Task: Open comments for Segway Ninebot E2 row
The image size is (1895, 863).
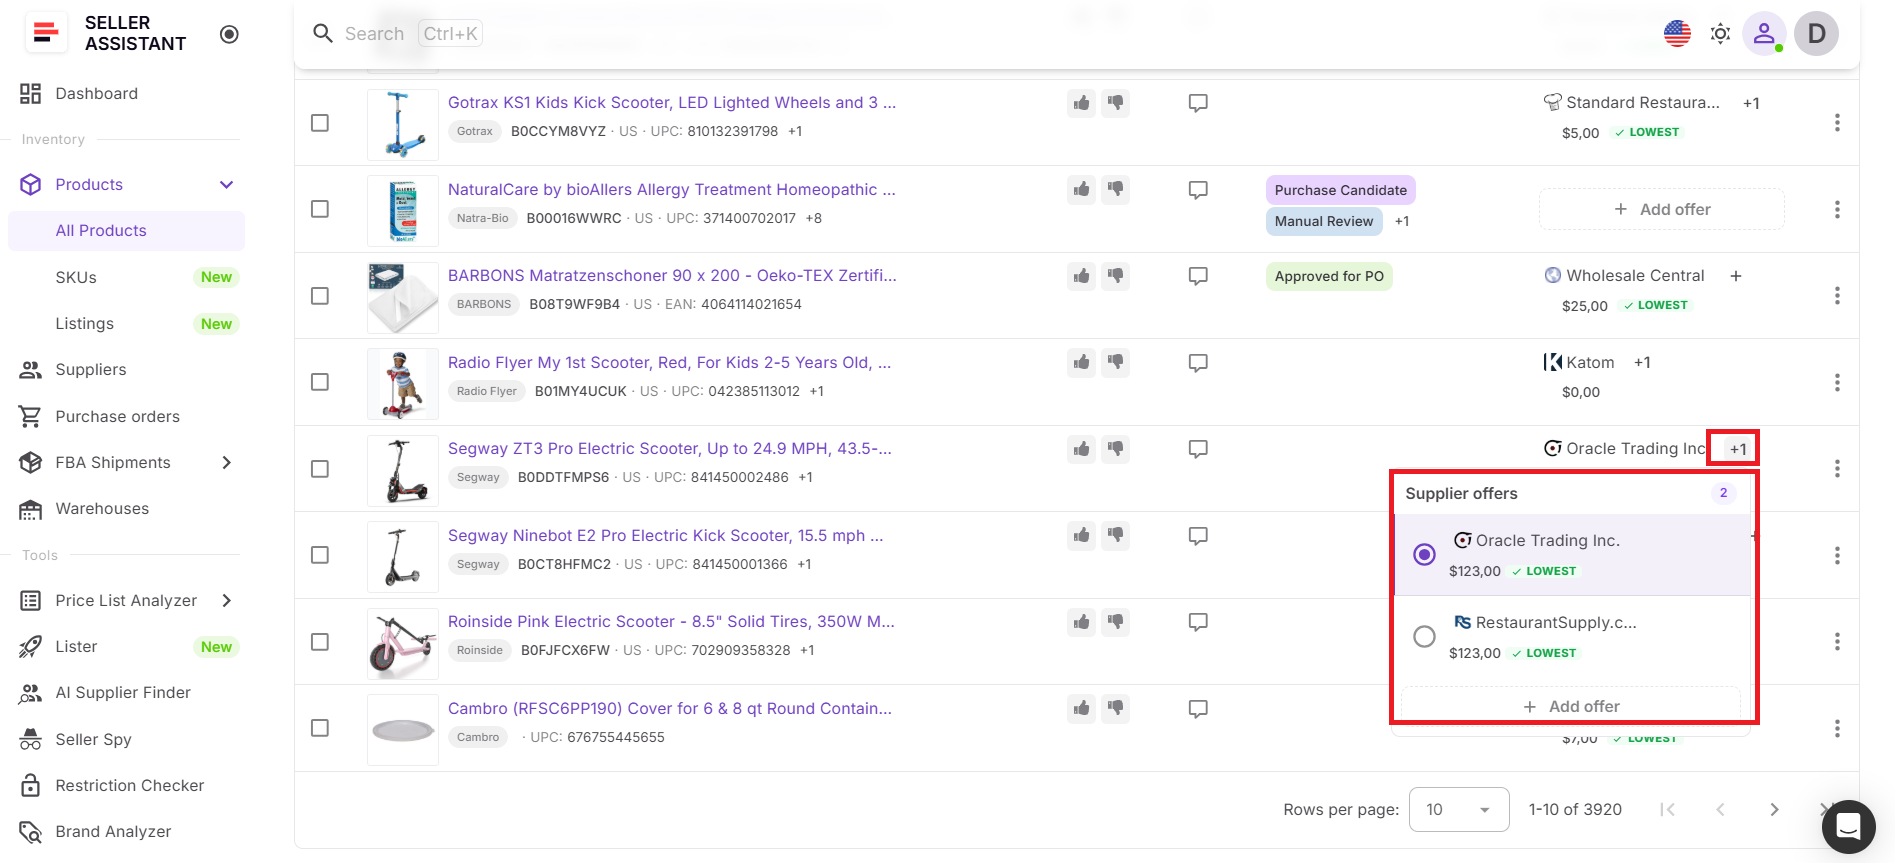Action: click(1198, 536)
